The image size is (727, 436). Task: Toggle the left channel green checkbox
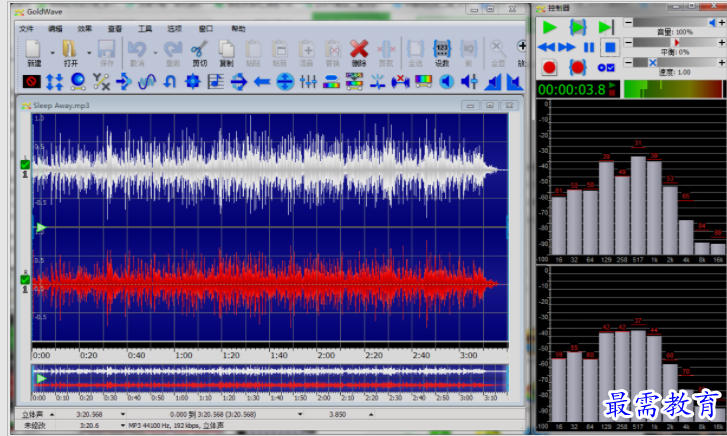pyautogui.click(x=25, y=164)
